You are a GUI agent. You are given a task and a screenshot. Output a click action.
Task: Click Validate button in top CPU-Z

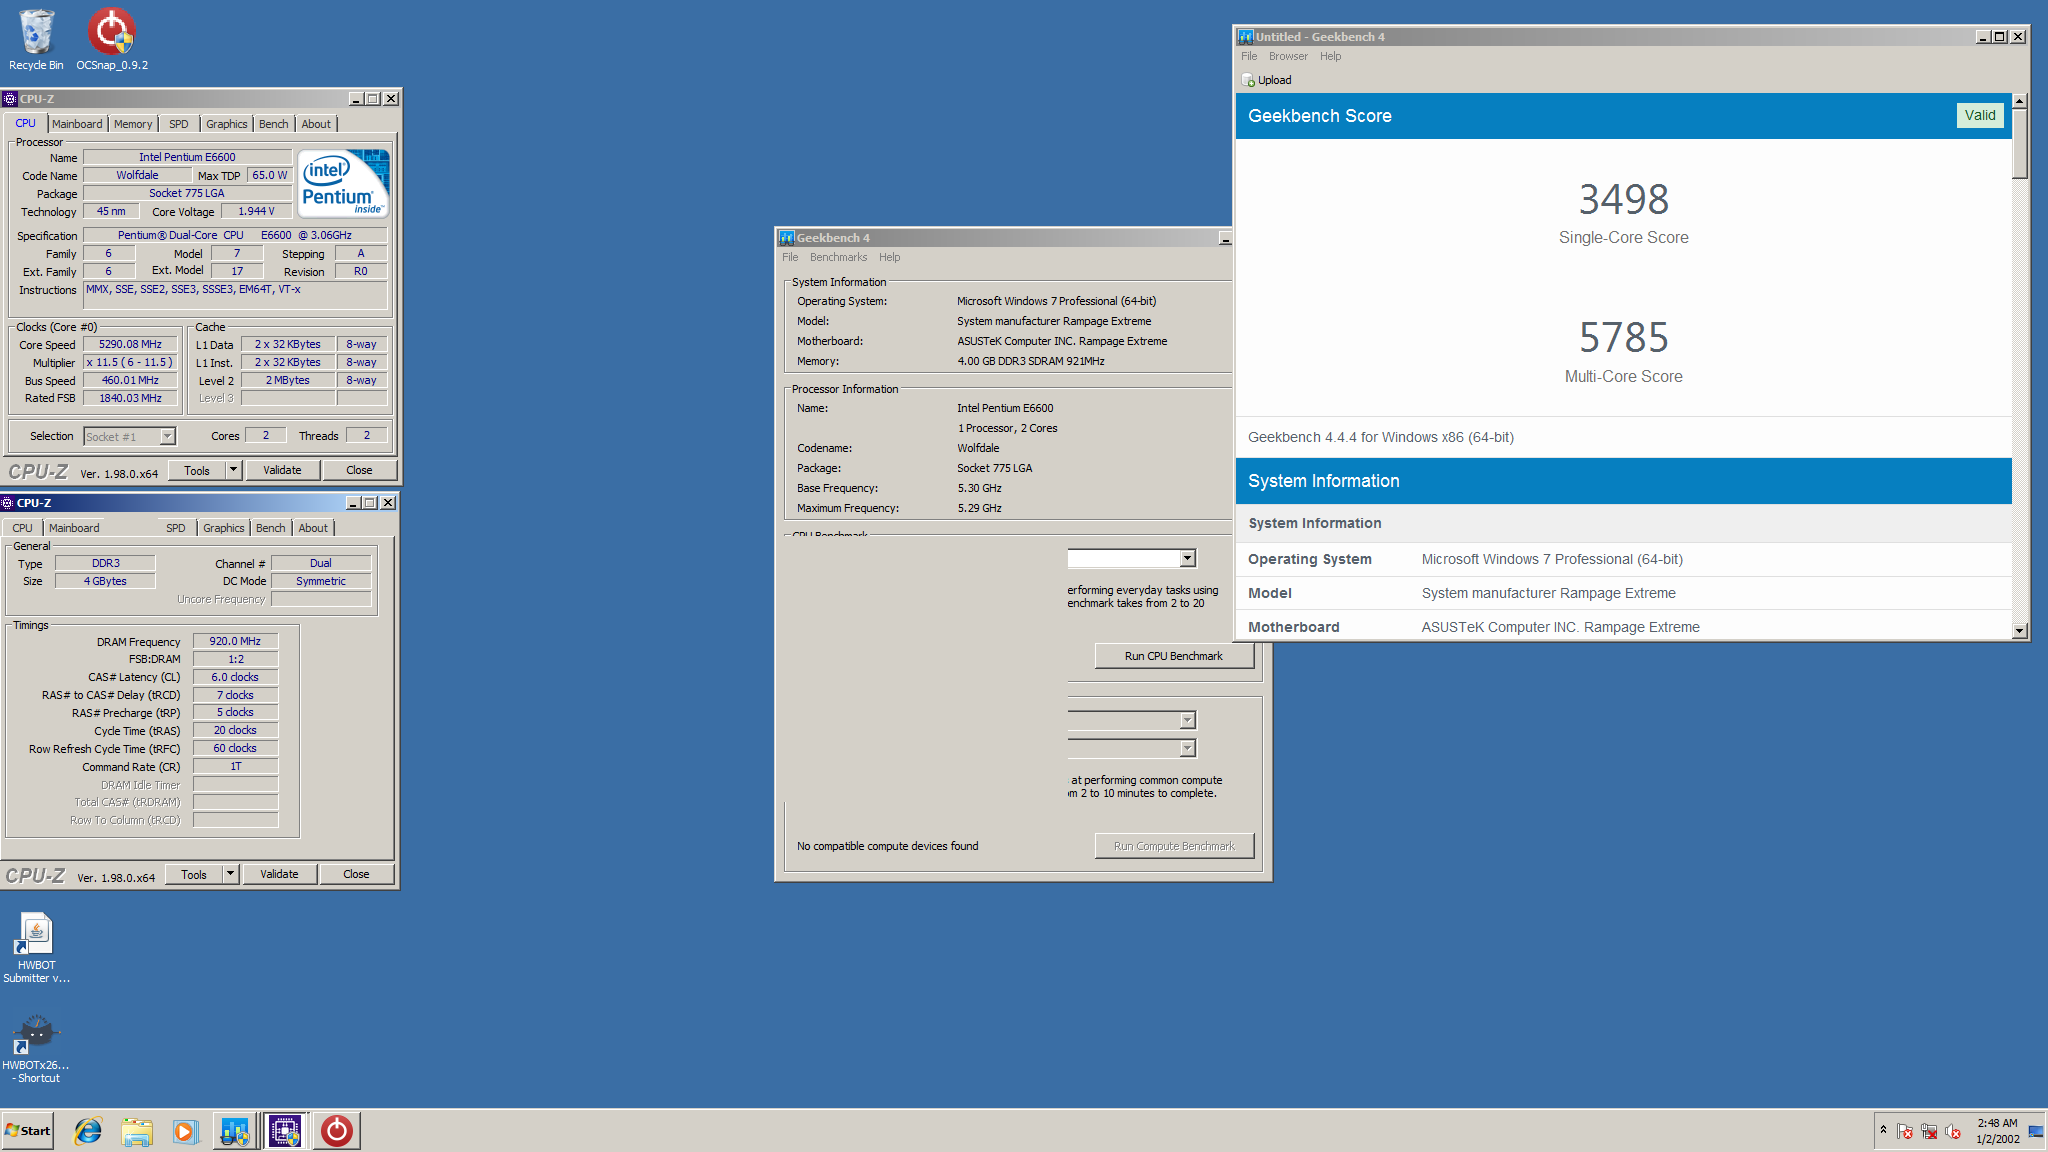[x=282, y=470]
